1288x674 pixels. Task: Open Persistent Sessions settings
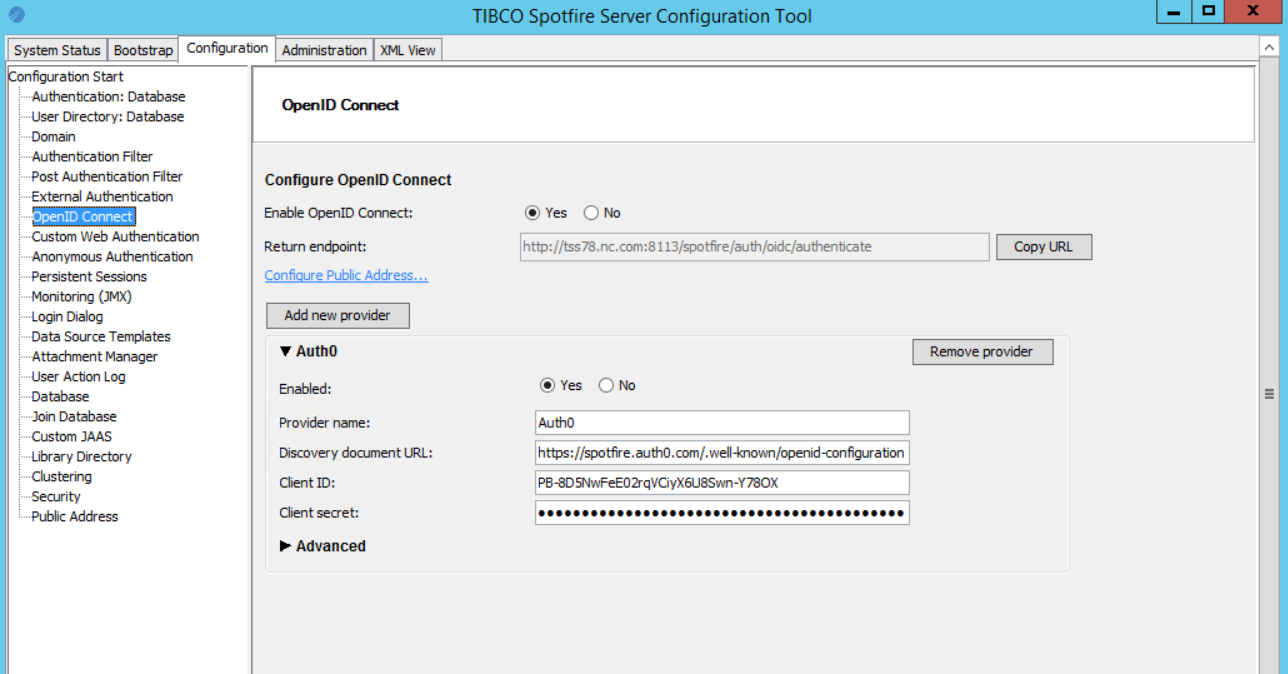click(89, 277)
